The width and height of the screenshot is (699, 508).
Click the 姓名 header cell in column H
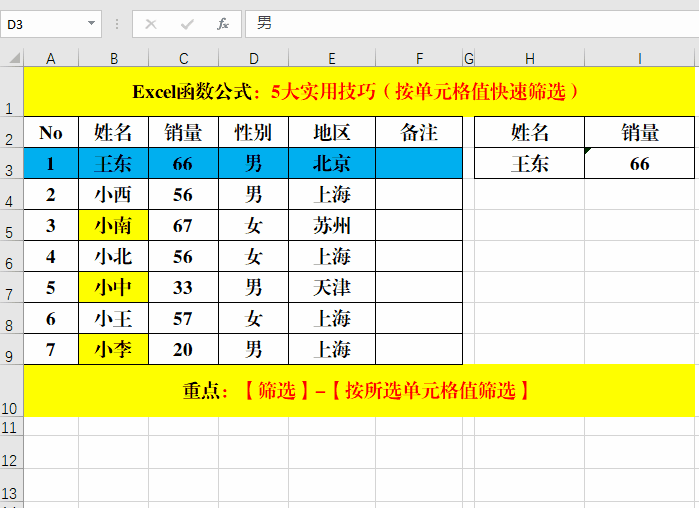pos(530,132)
